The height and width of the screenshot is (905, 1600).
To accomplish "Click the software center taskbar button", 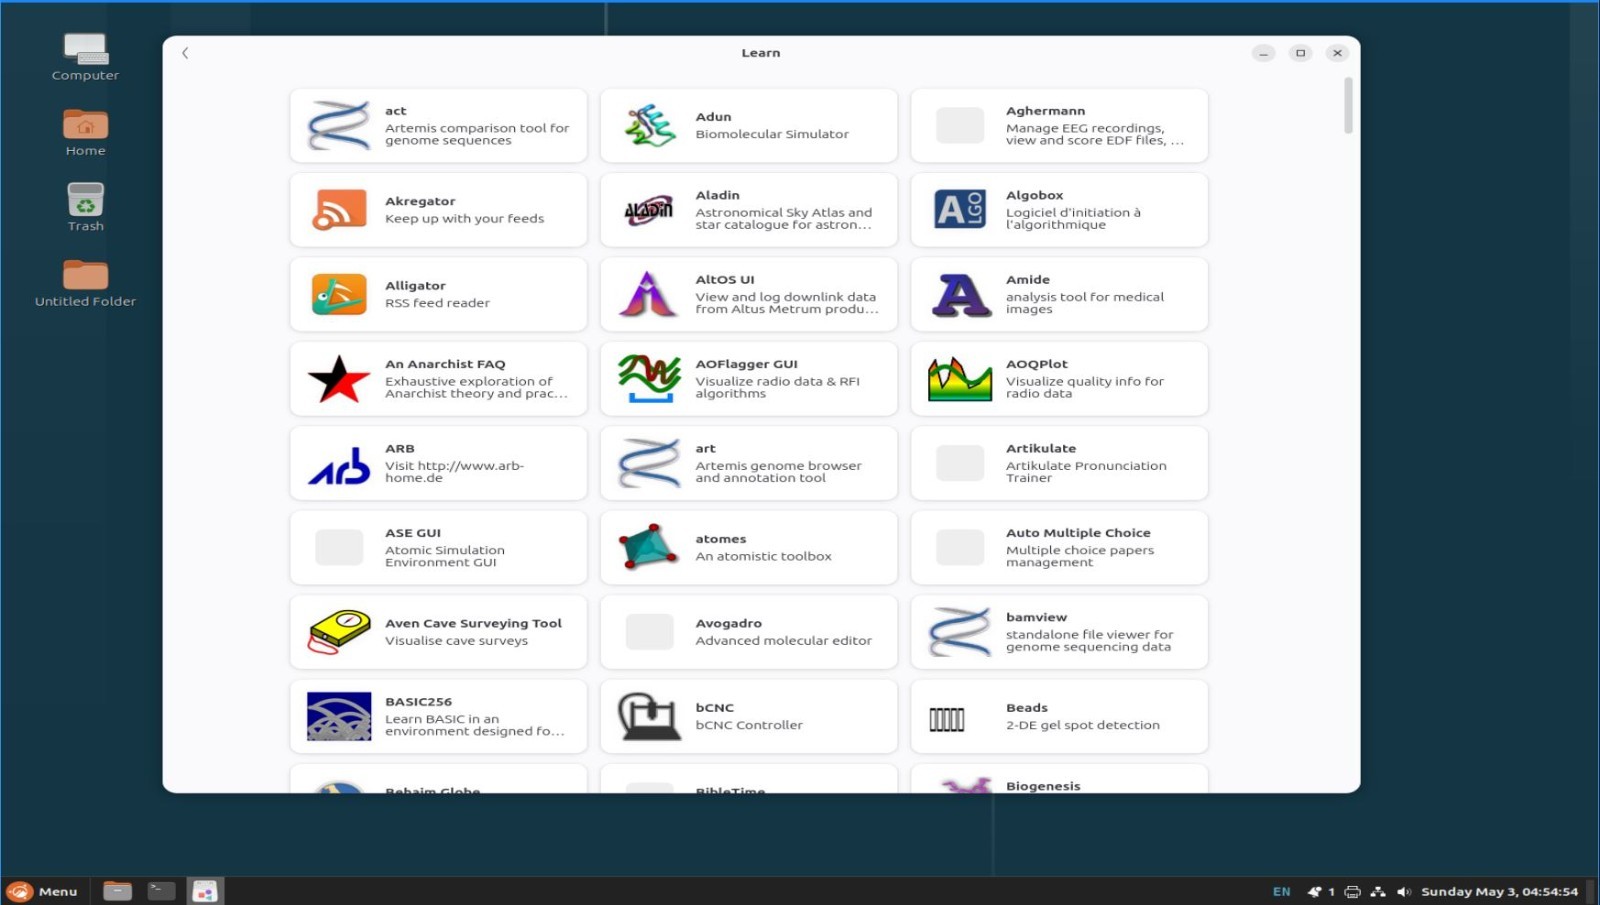I will [x=205, y=891].
